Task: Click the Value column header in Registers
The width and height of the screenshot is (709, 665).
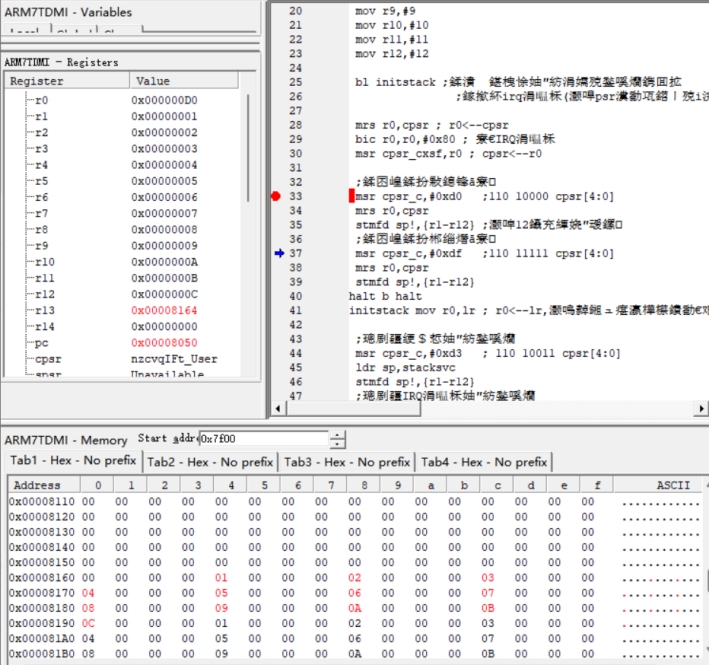Action: (x=184, y=81)
